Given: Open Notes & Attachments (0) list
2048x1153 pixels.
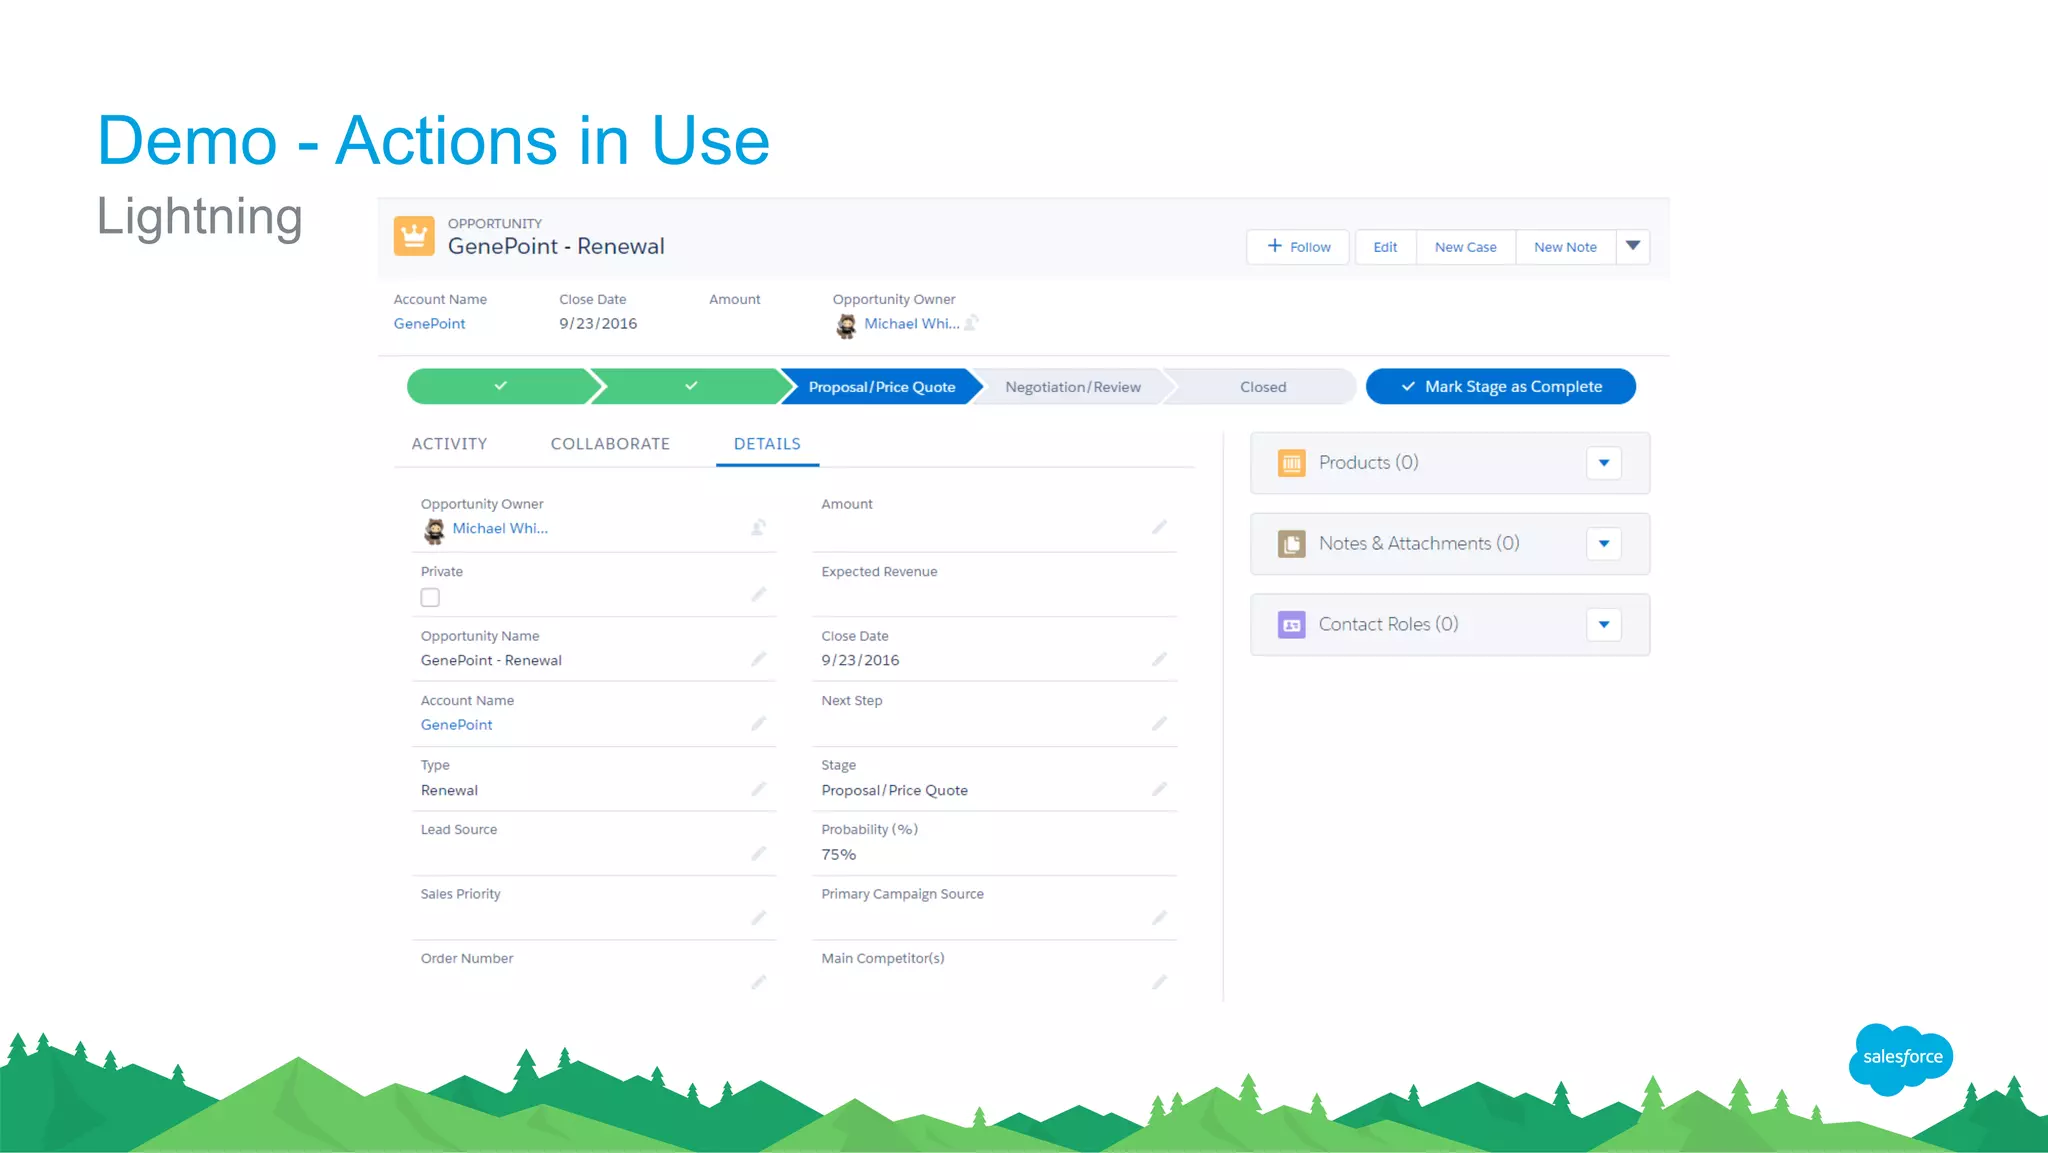Looking at the screenshot, I should coord(1419,543).
